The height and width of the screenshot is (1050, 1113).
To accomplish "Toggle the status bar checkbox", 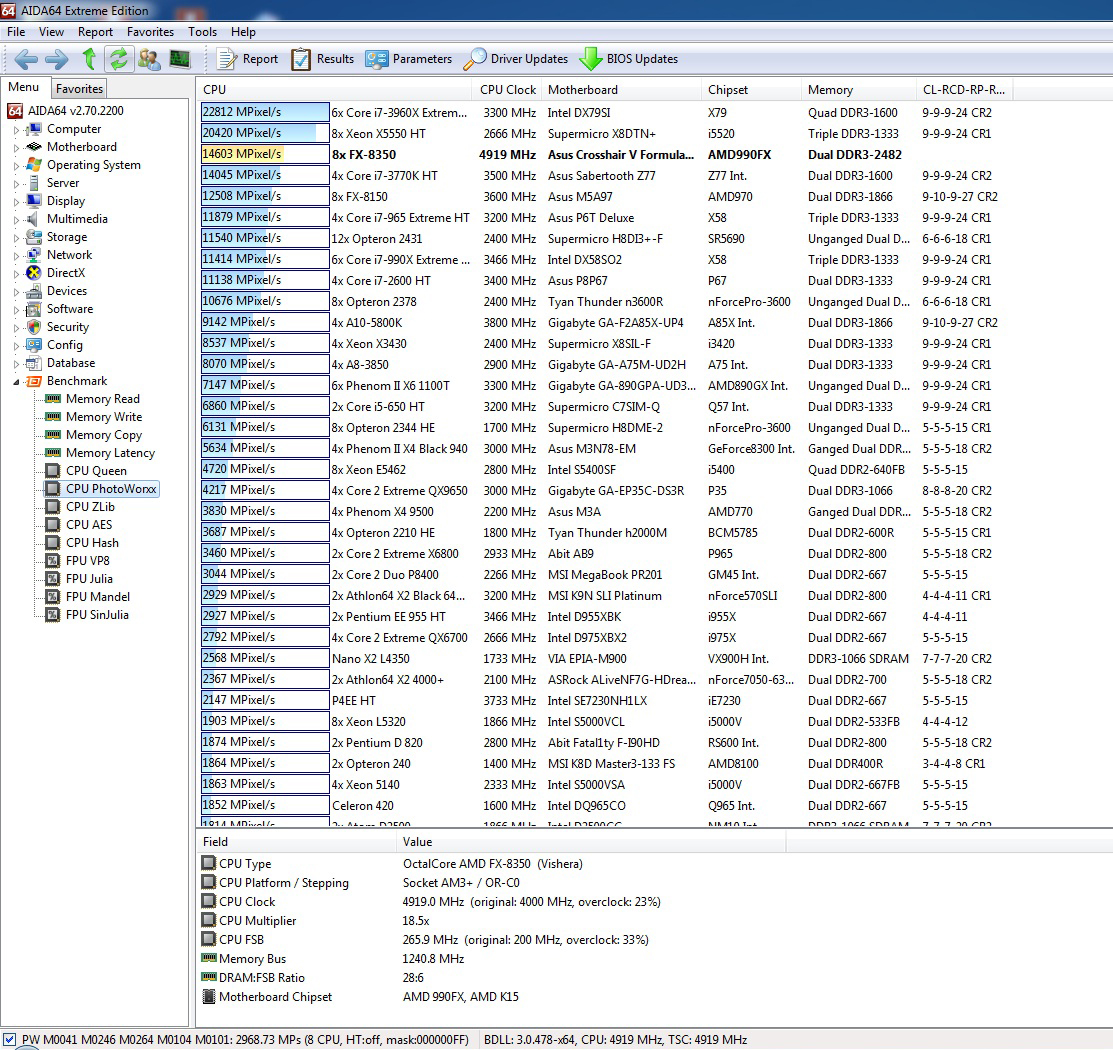I will point(9,1039).
